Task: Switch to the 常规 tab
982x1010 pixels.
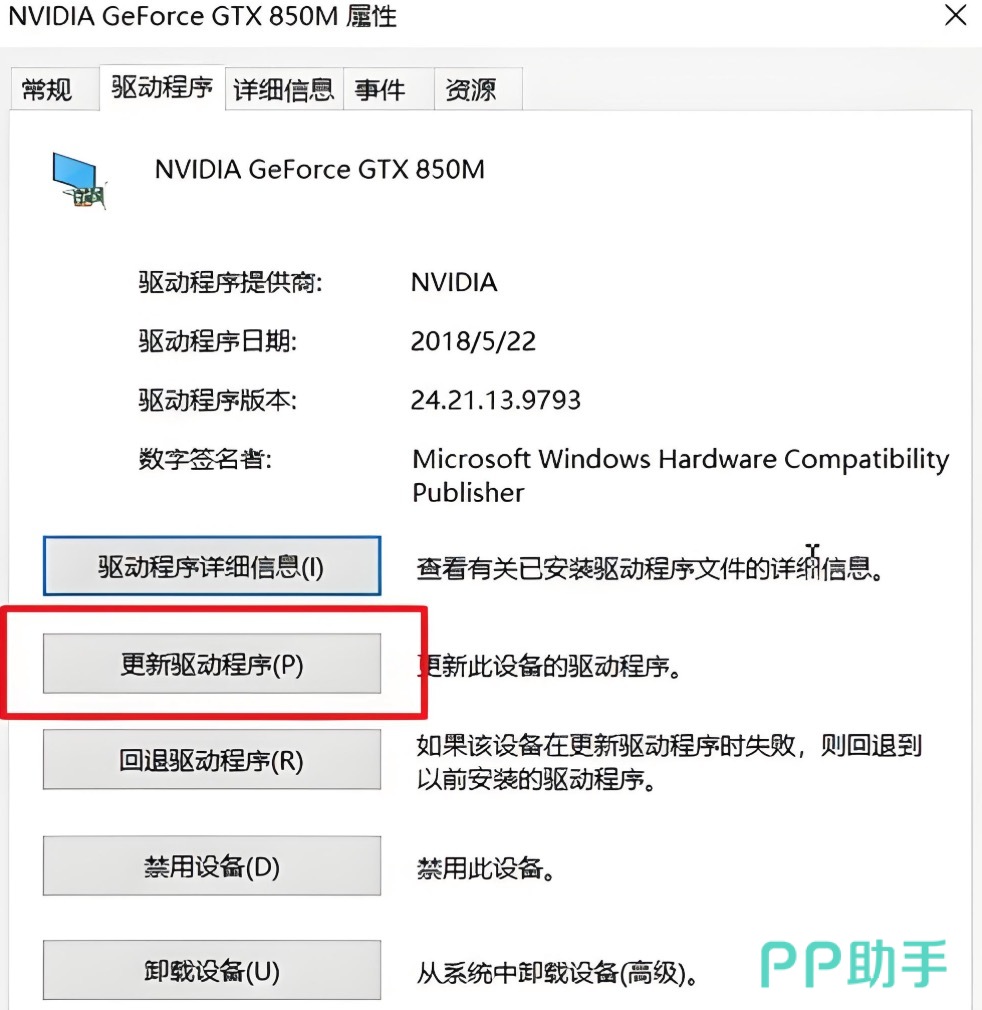Action: [47, 90]
